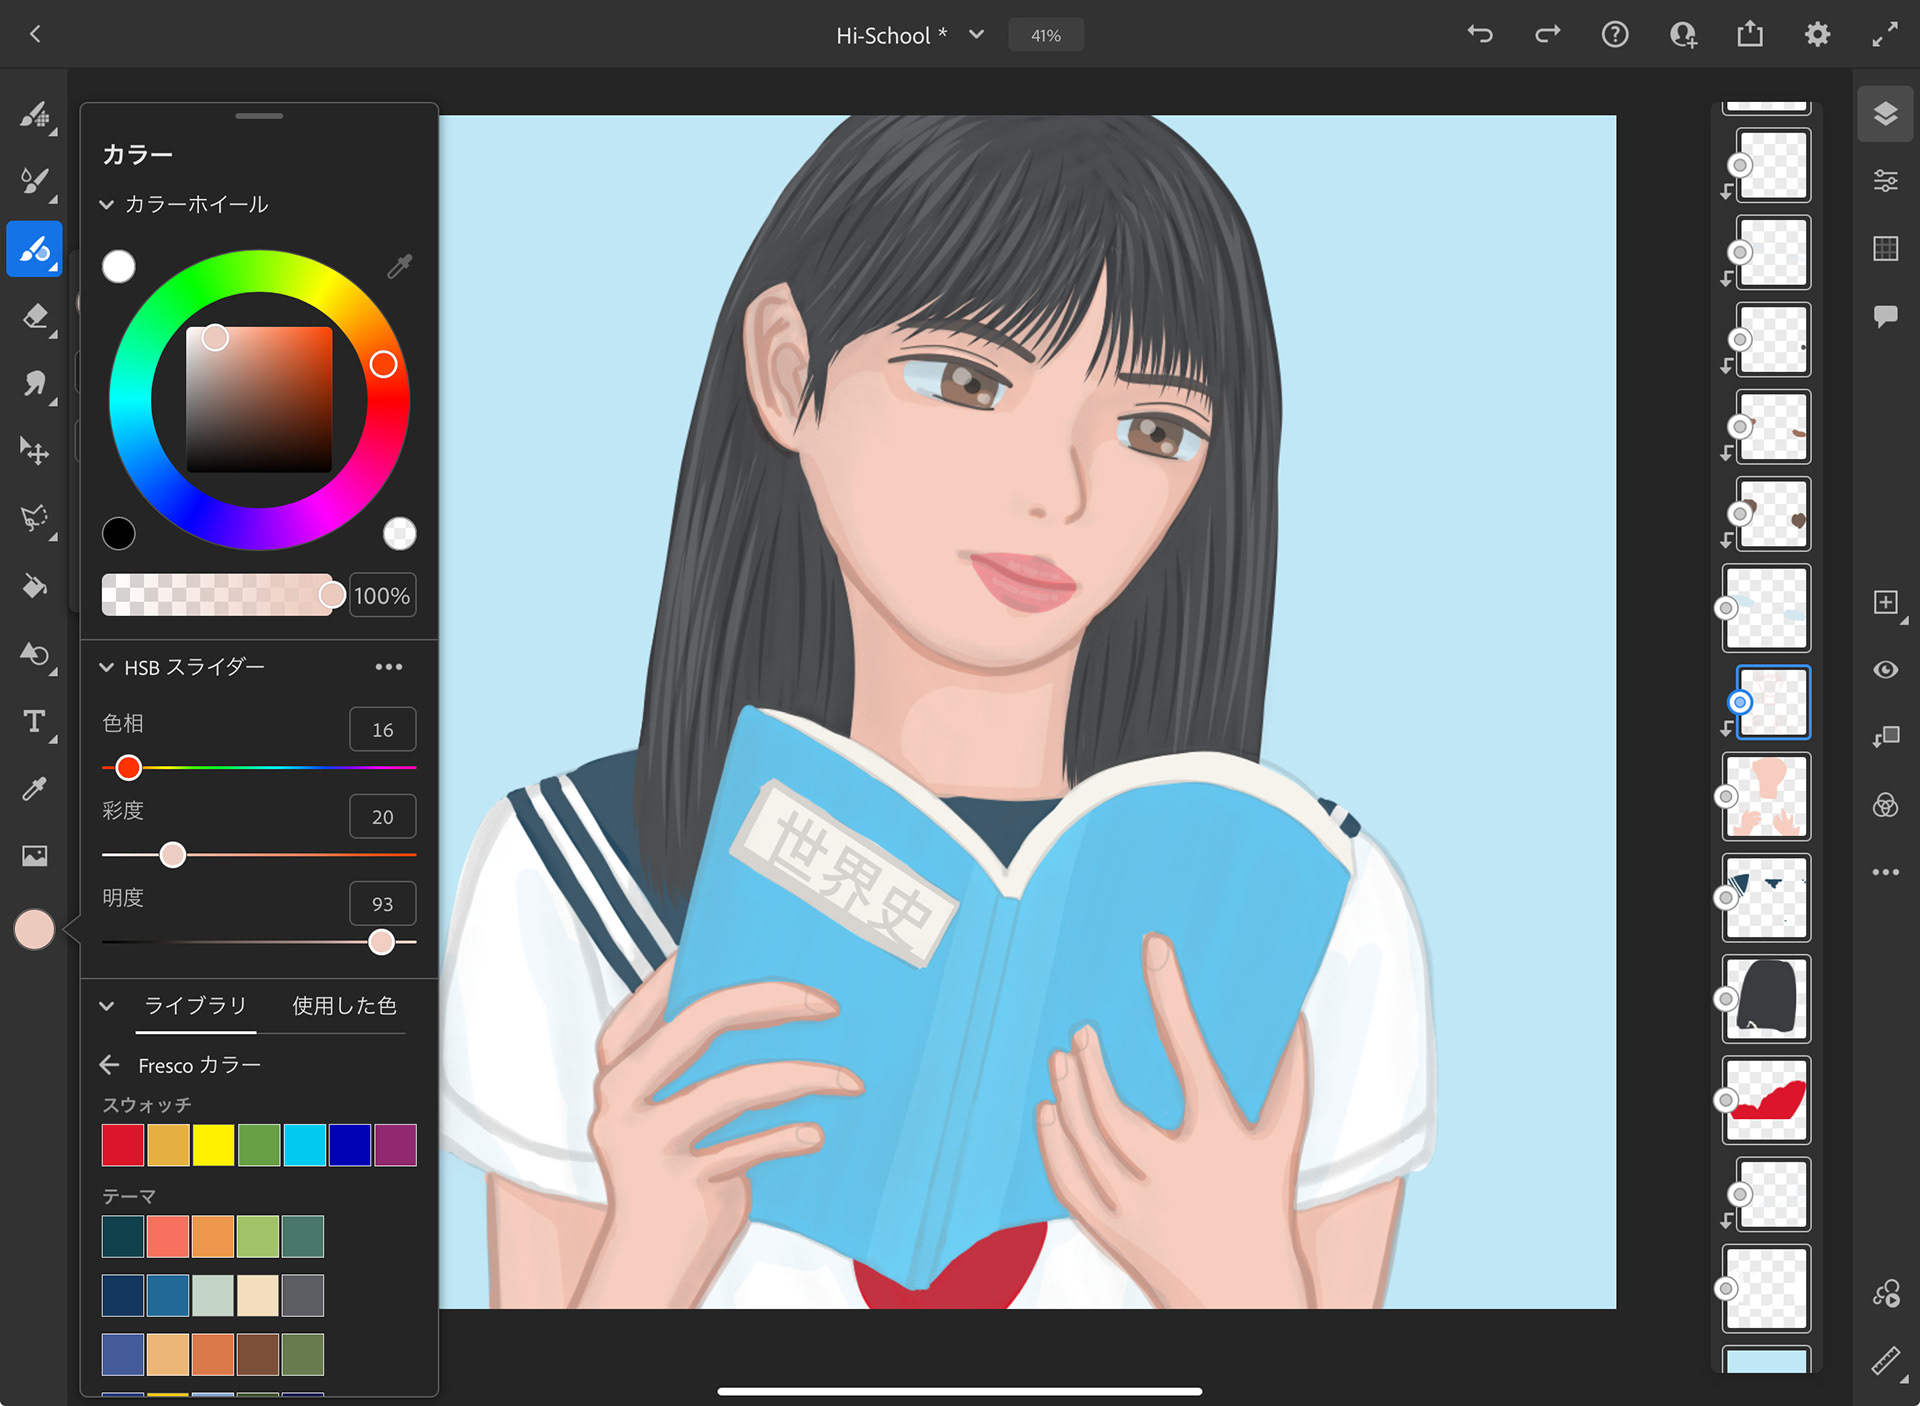Choose the purple swatch
The width and height of the screenshot is (1920, 1406).
(x=396, y=1145)
